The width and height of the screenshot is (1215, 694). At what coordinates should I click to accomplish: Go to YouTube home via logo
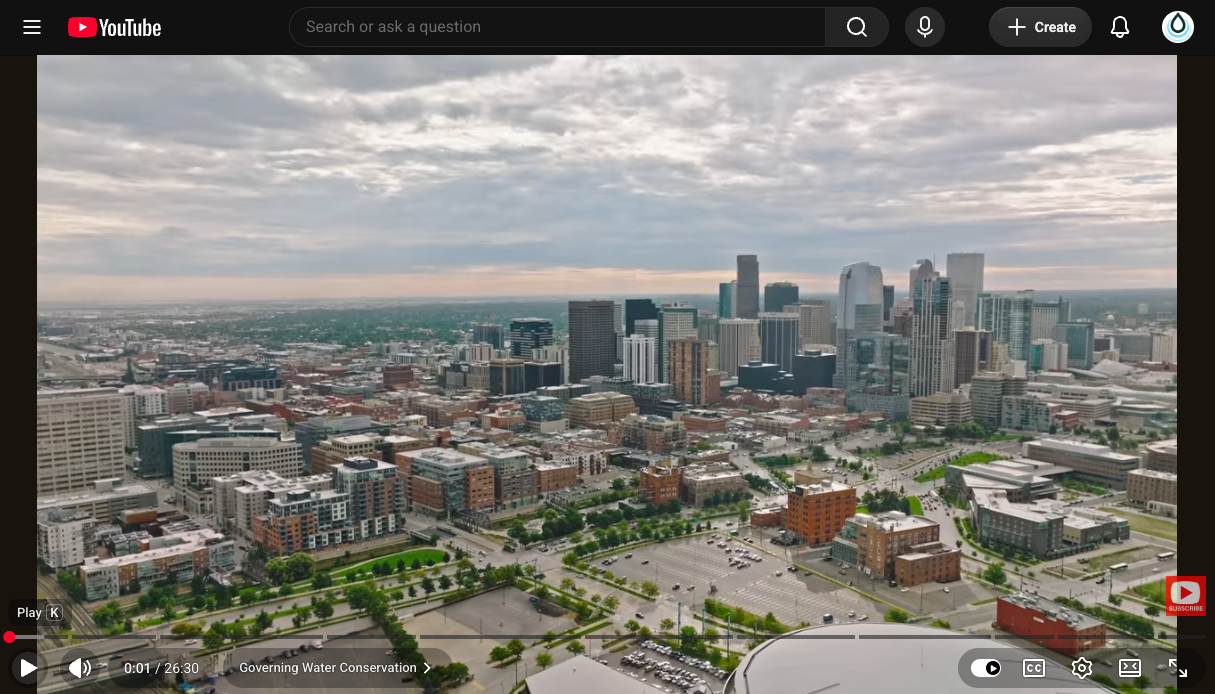point(114,27)
